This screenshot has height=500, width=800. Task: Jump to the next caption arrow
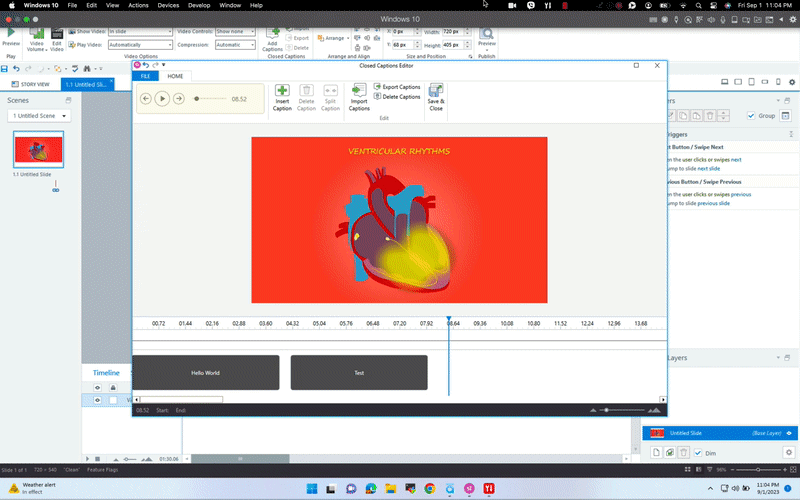pyautogui.click(x=179, y=99)
